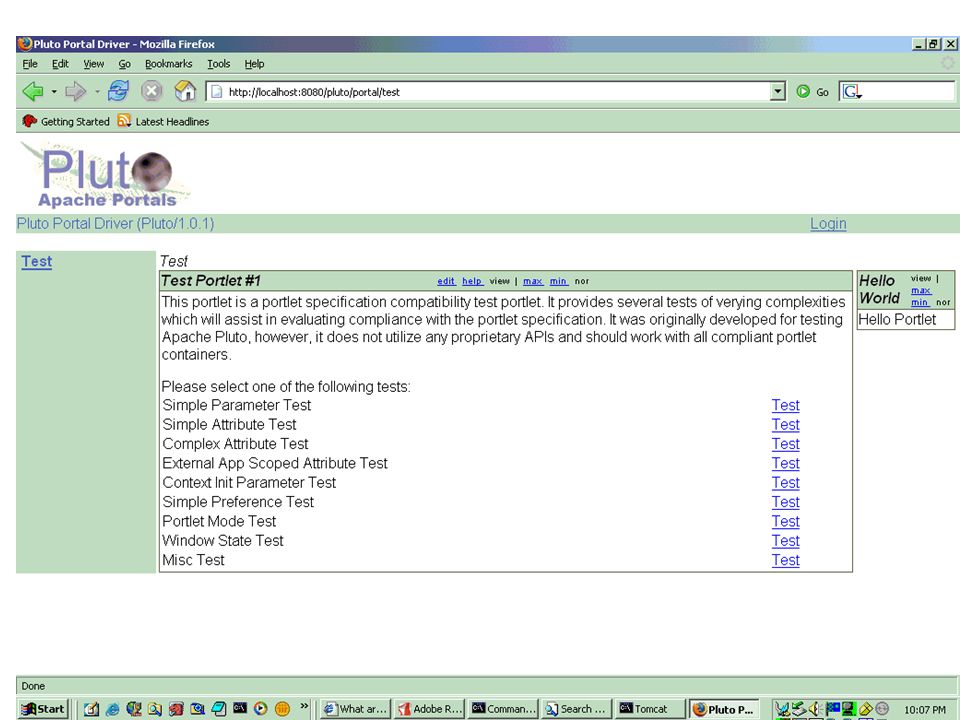Open the File menu
960x720 pixels.
click(x=30, y=64)
